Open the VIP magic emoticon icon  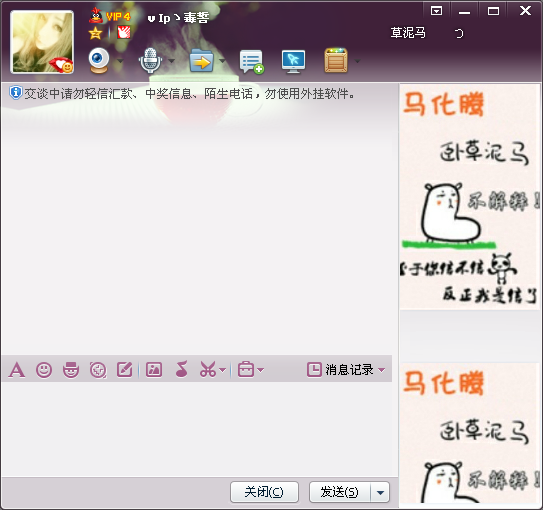[x=71, y=370]
